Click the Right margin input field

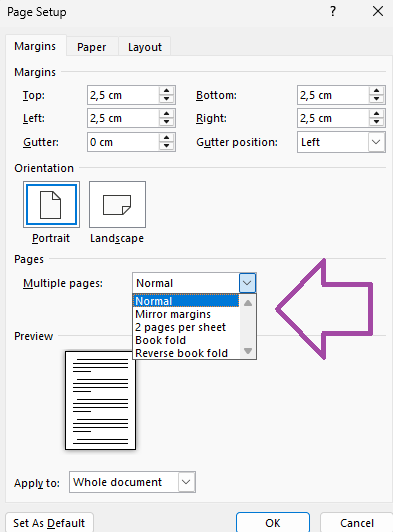coord(333,118)
